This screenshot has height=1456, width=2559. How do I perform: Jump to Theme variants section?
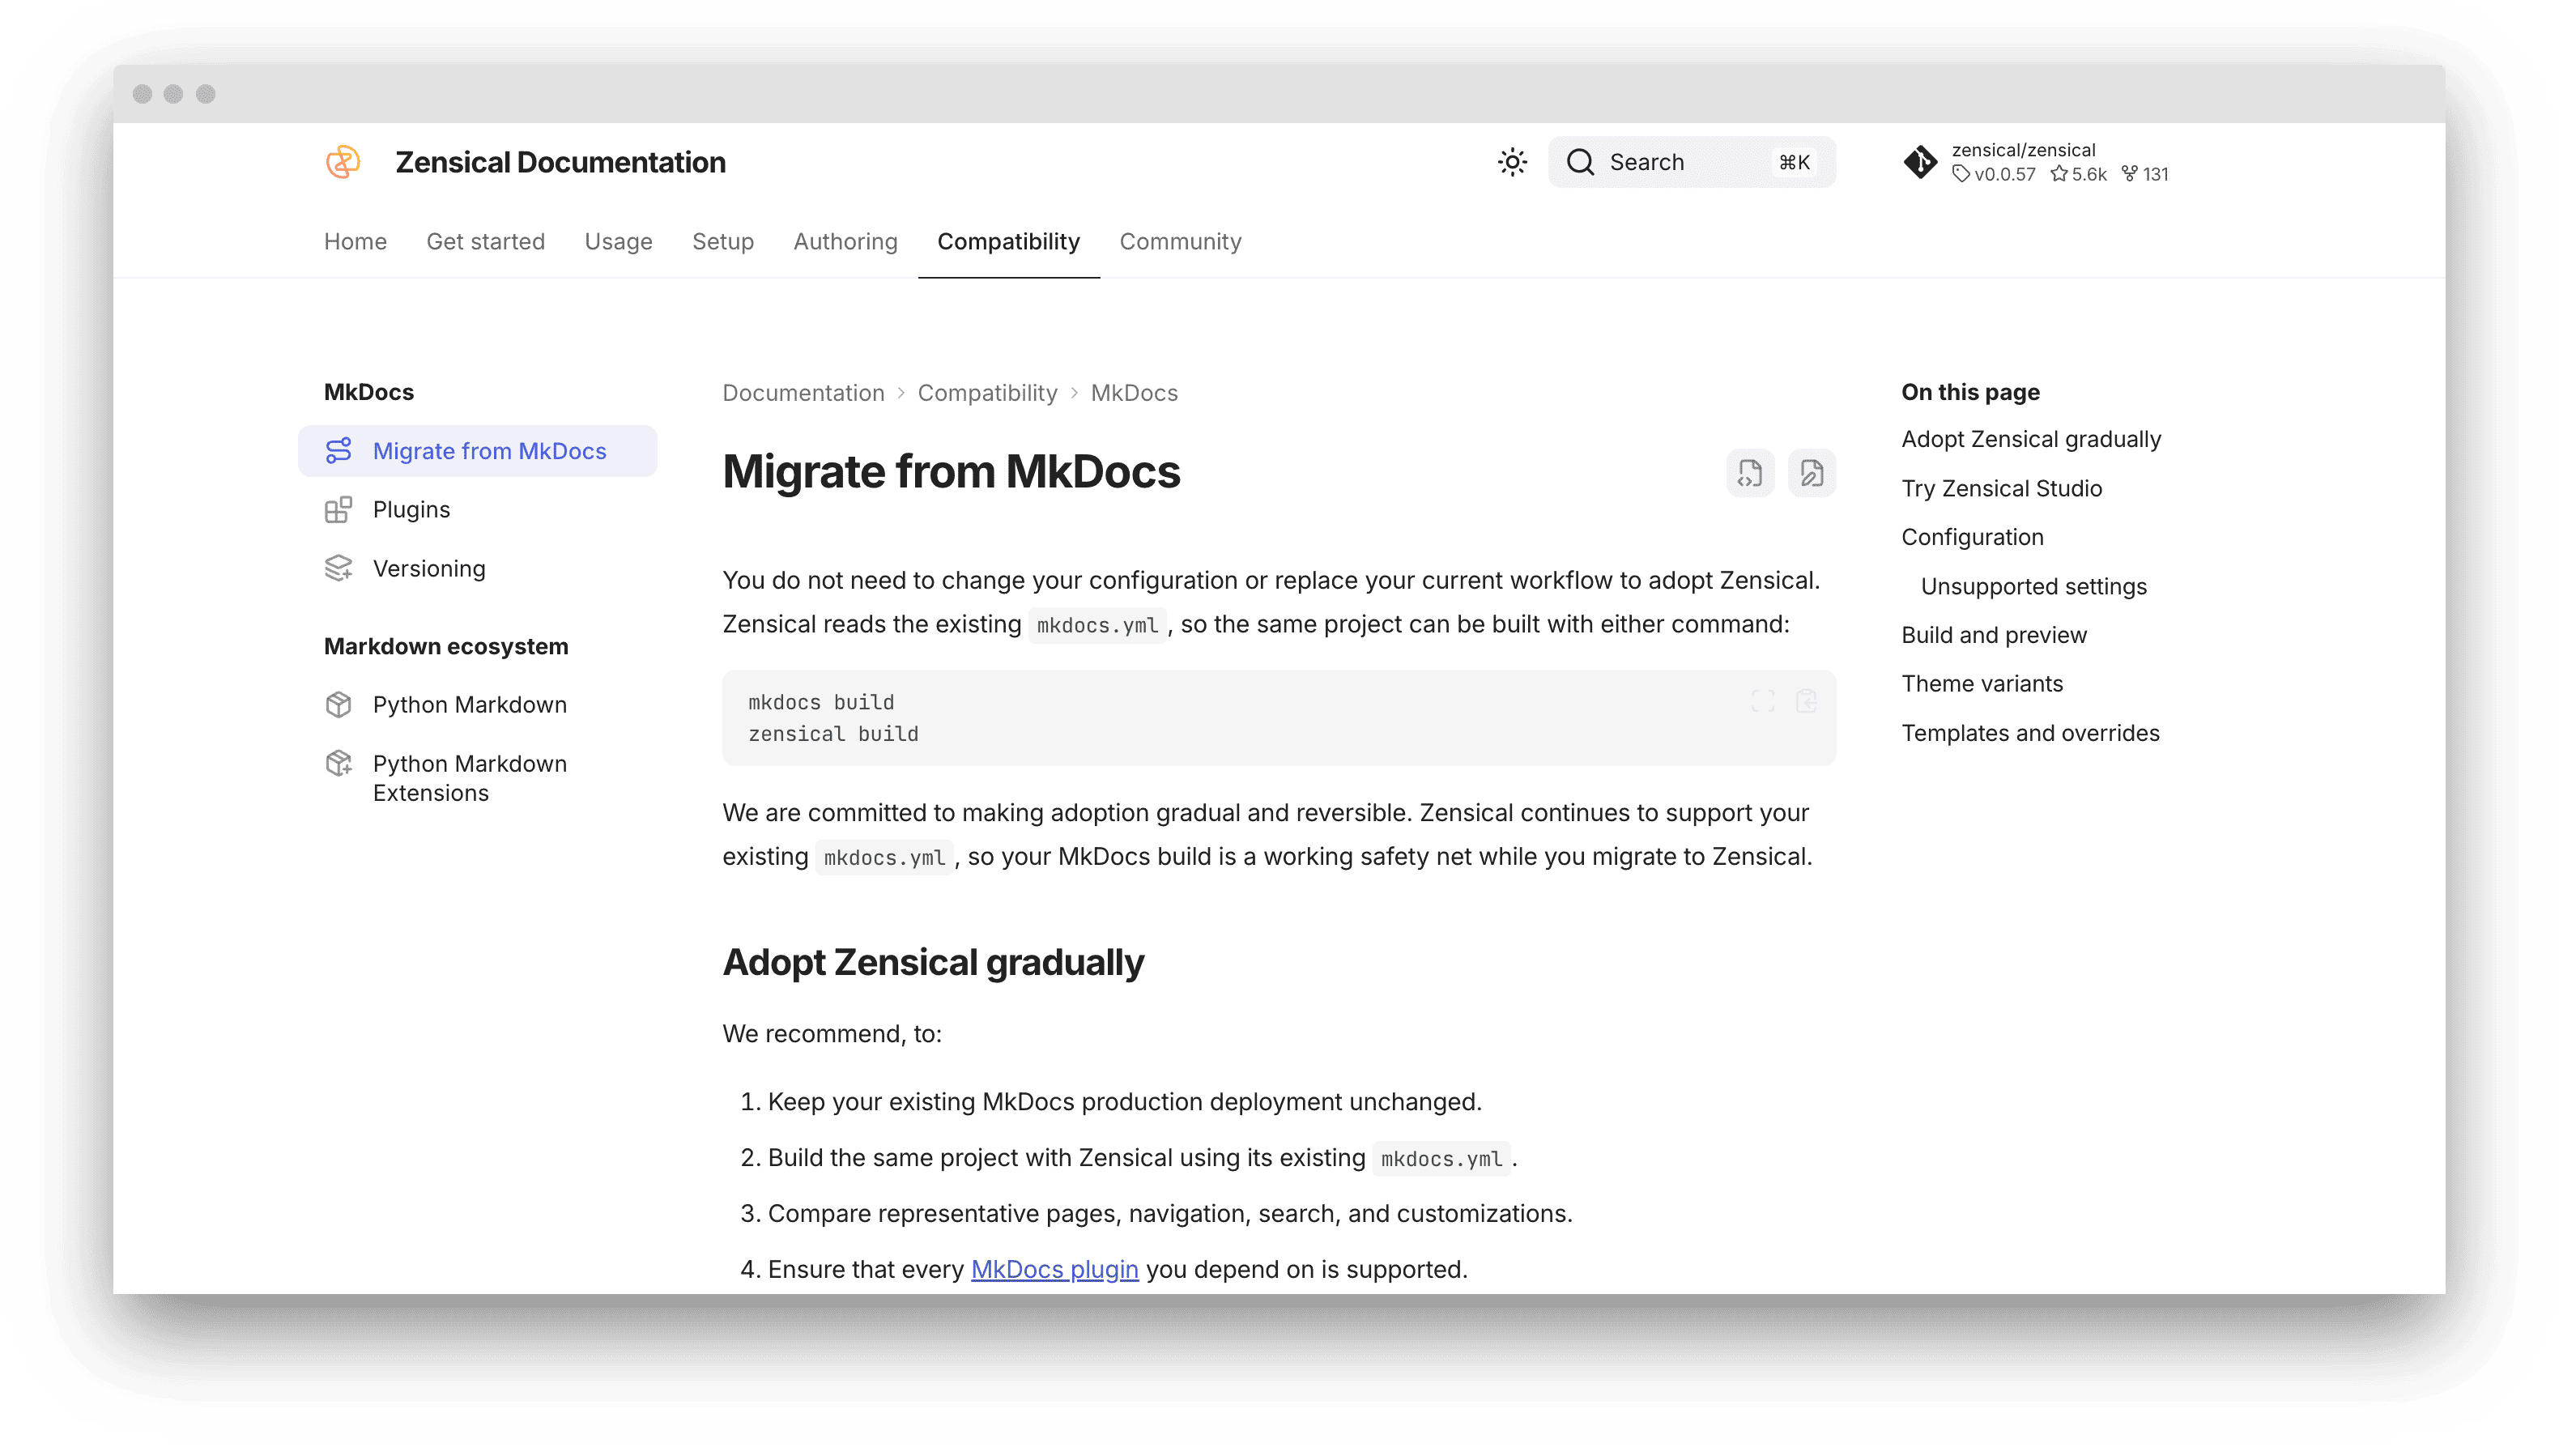(x=1982, y=683)
